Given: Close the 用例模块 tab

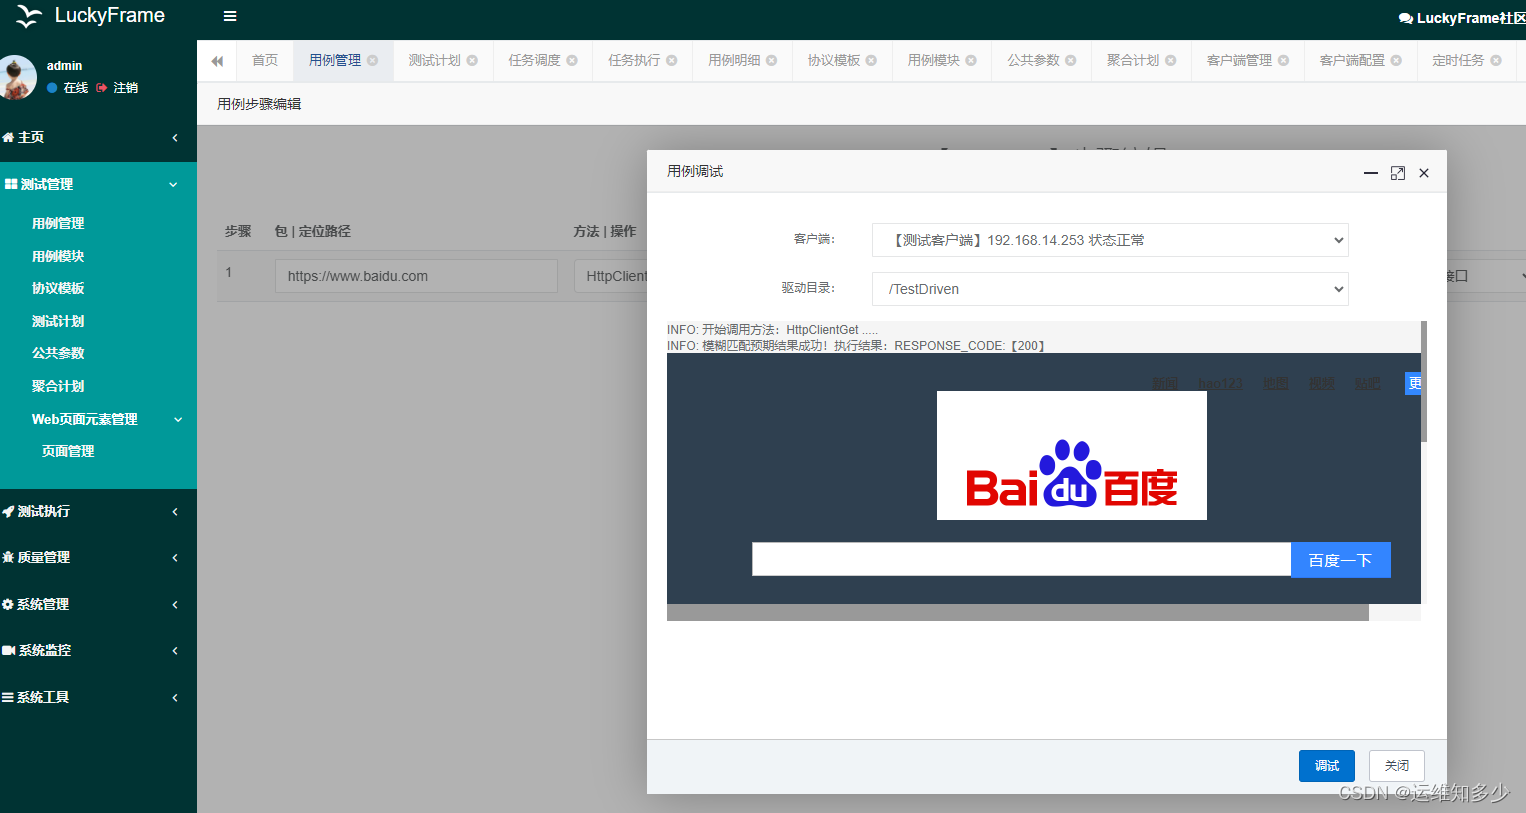Looking at the screenshot, I should tap(971, 60).
